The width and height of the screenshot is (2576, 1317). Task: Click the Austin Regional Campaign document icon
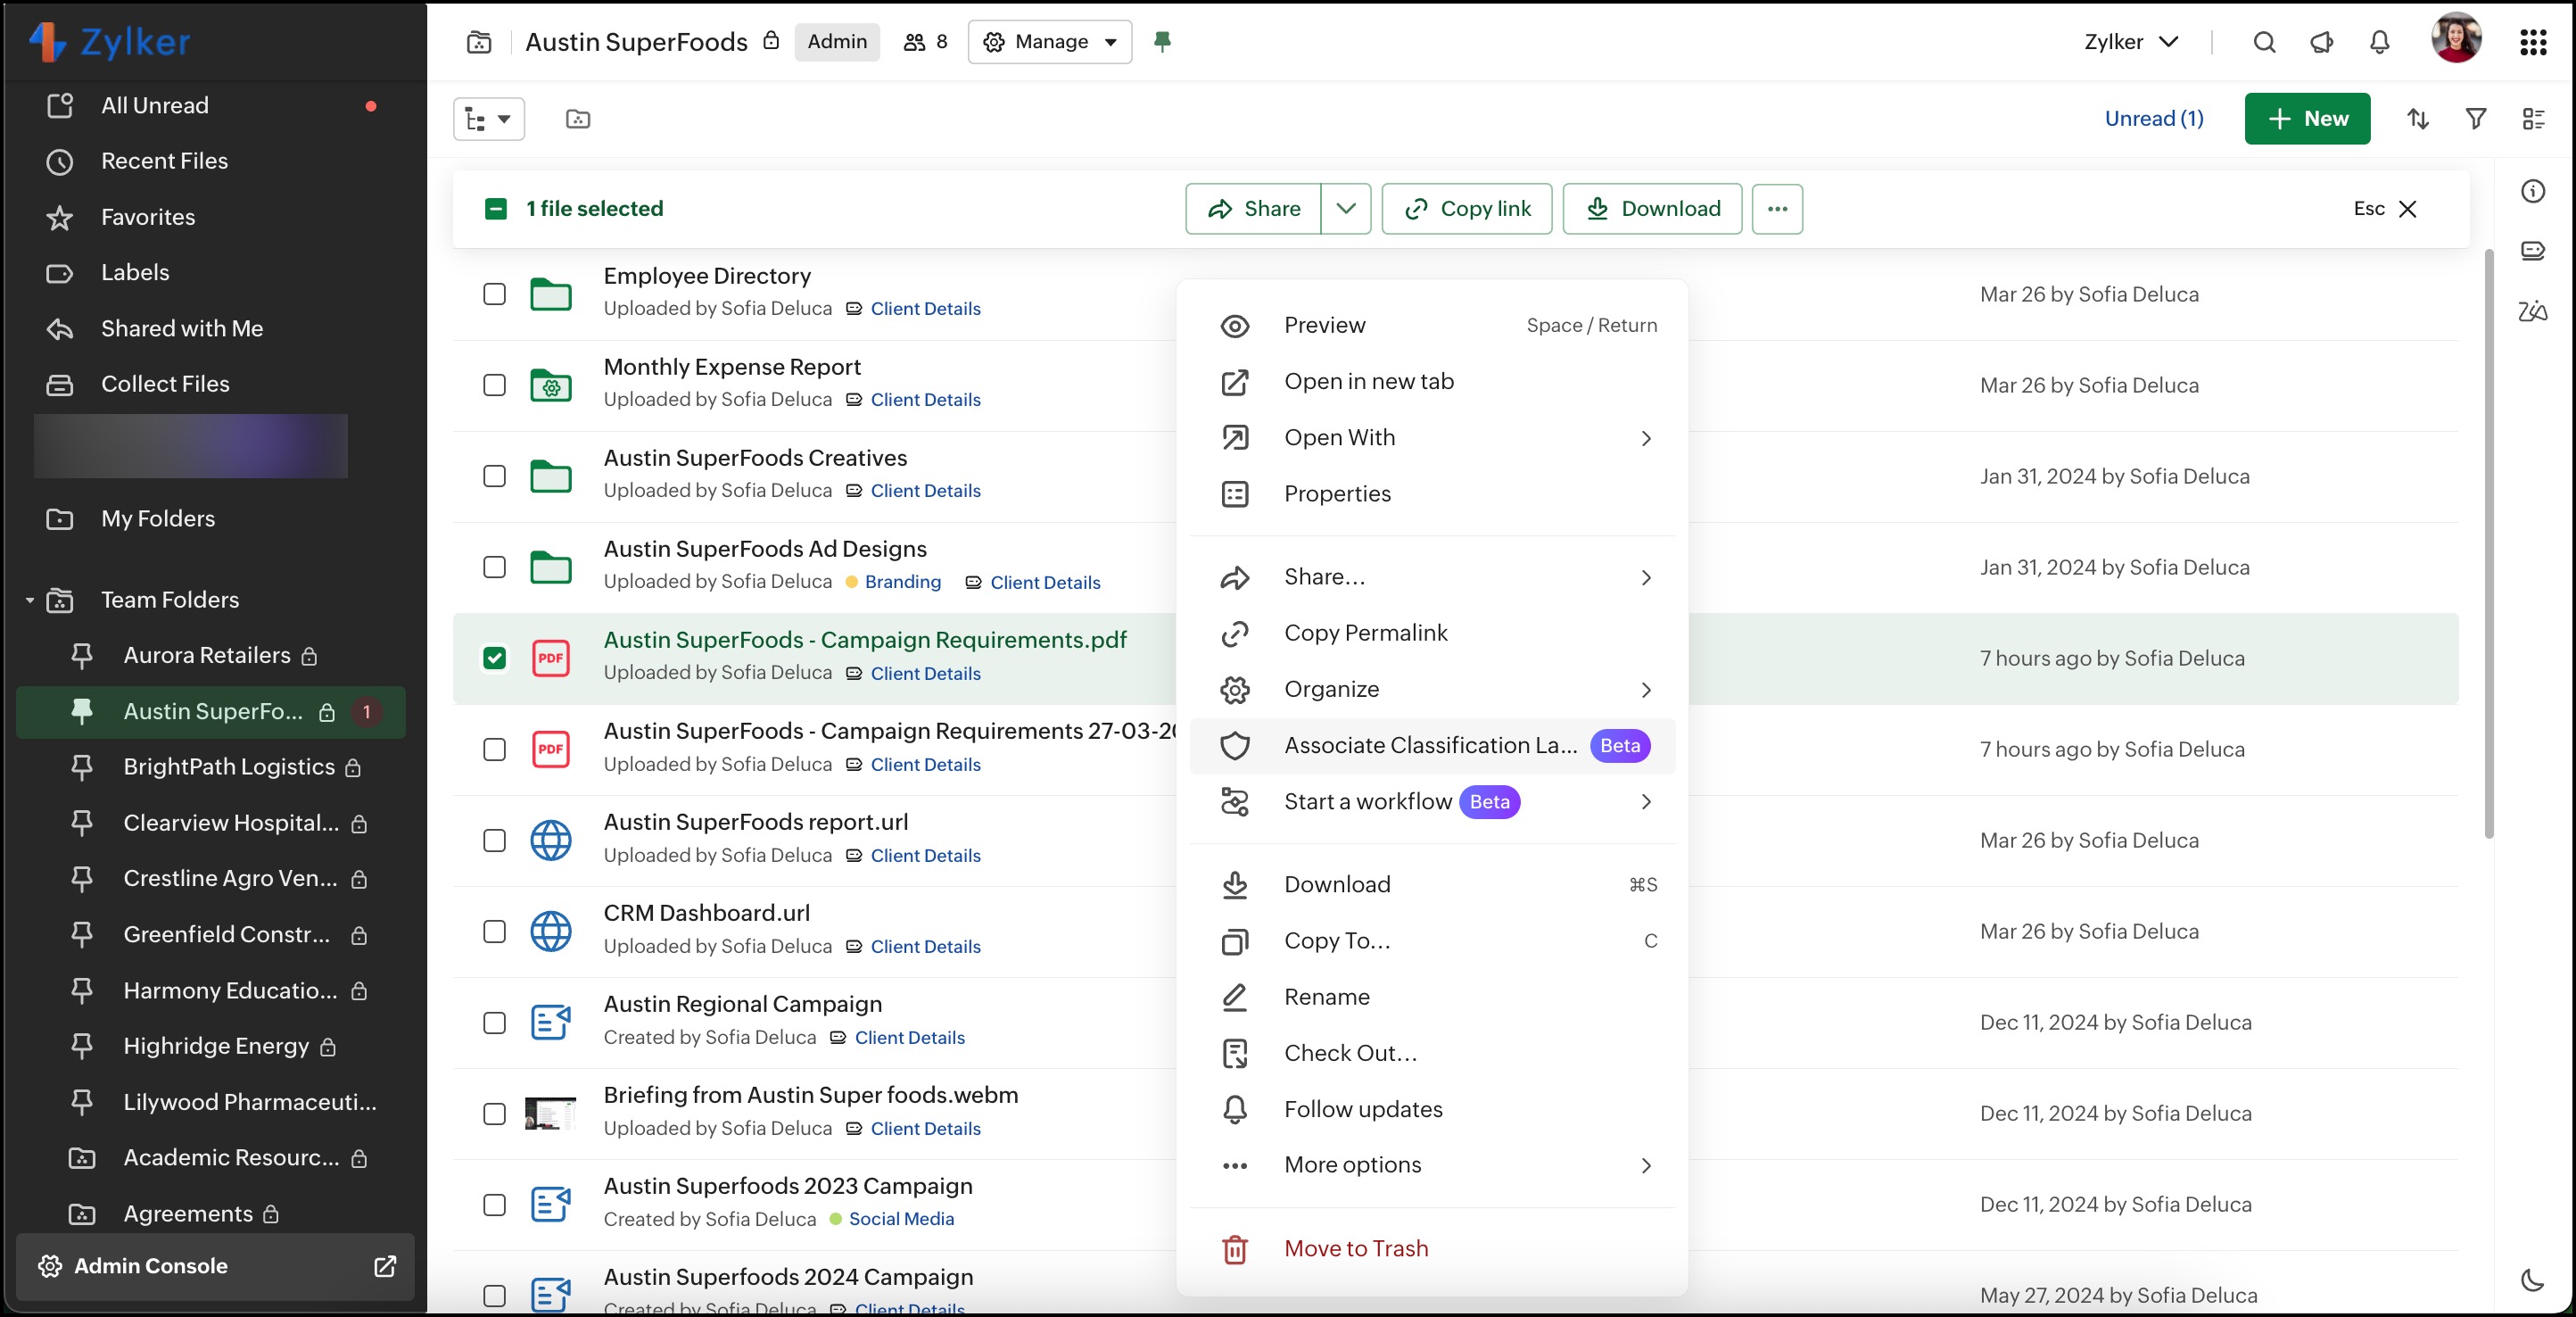click(x=550, y=1022)
